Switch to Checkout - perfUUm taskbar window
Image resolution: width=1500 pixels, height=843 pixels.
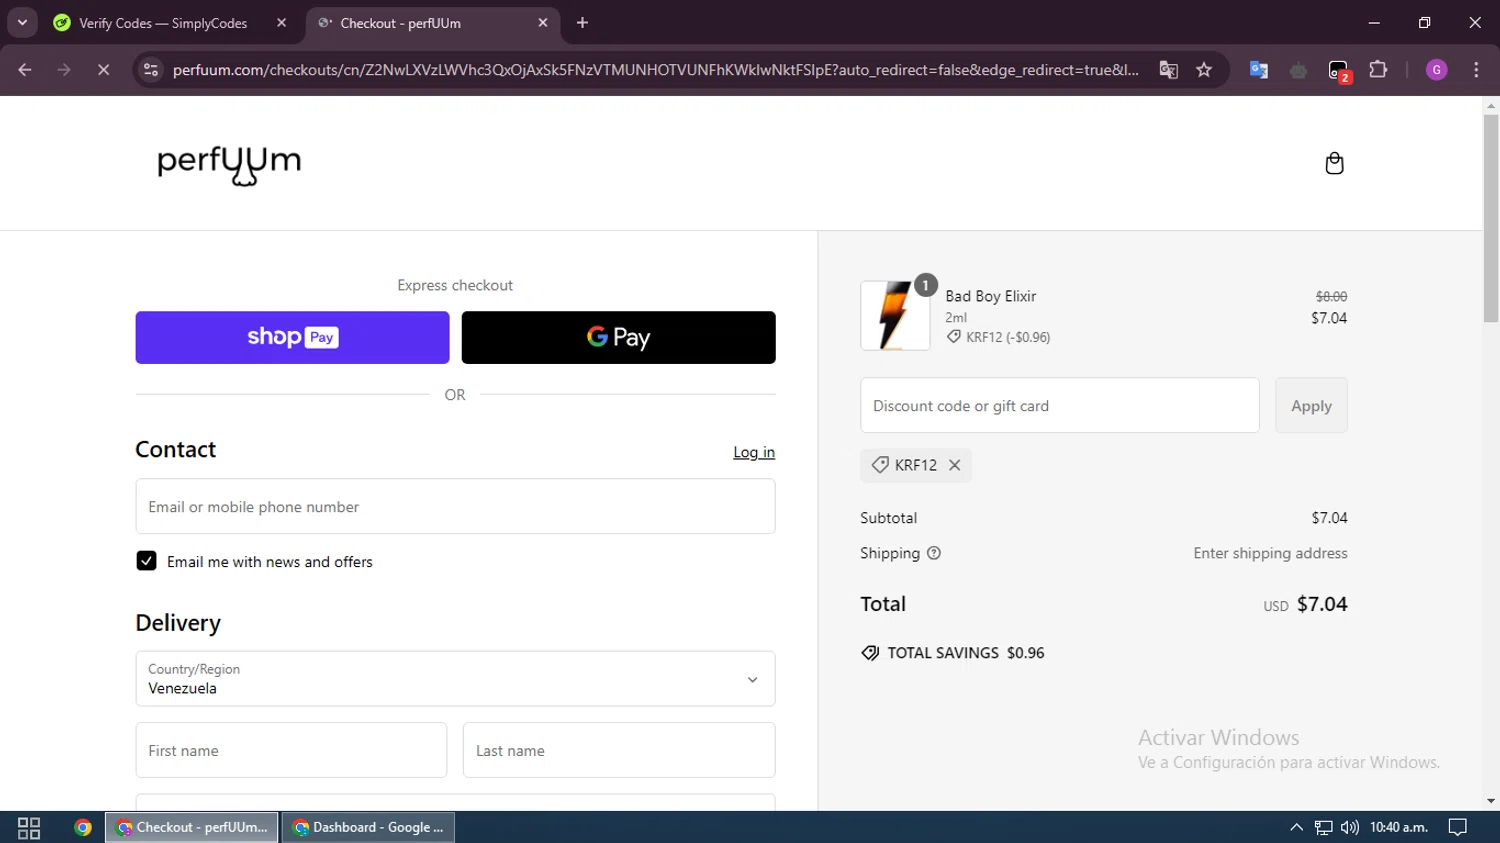[192, 827]
